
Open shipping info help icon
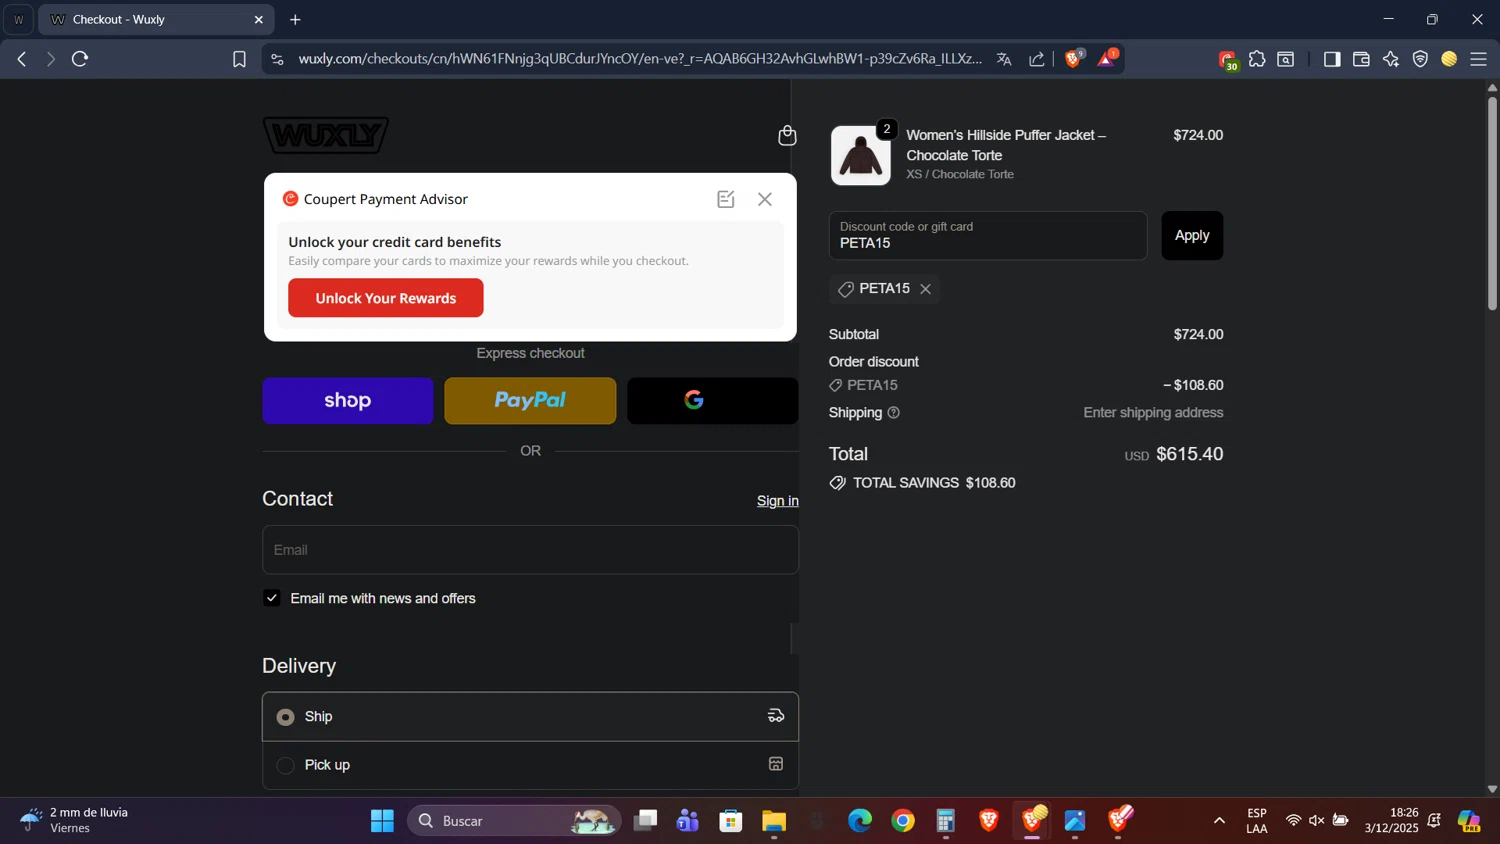tap(894, 413)
